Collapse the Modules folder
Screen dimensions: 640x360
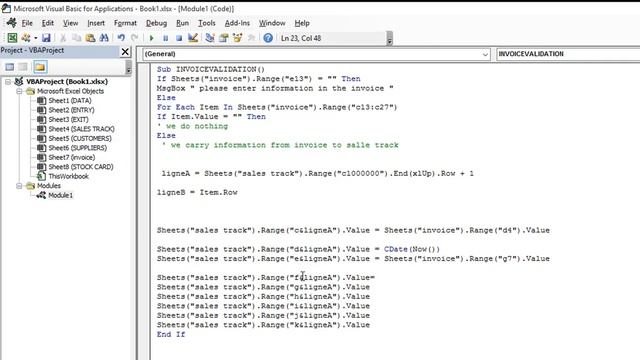[19, 186]
